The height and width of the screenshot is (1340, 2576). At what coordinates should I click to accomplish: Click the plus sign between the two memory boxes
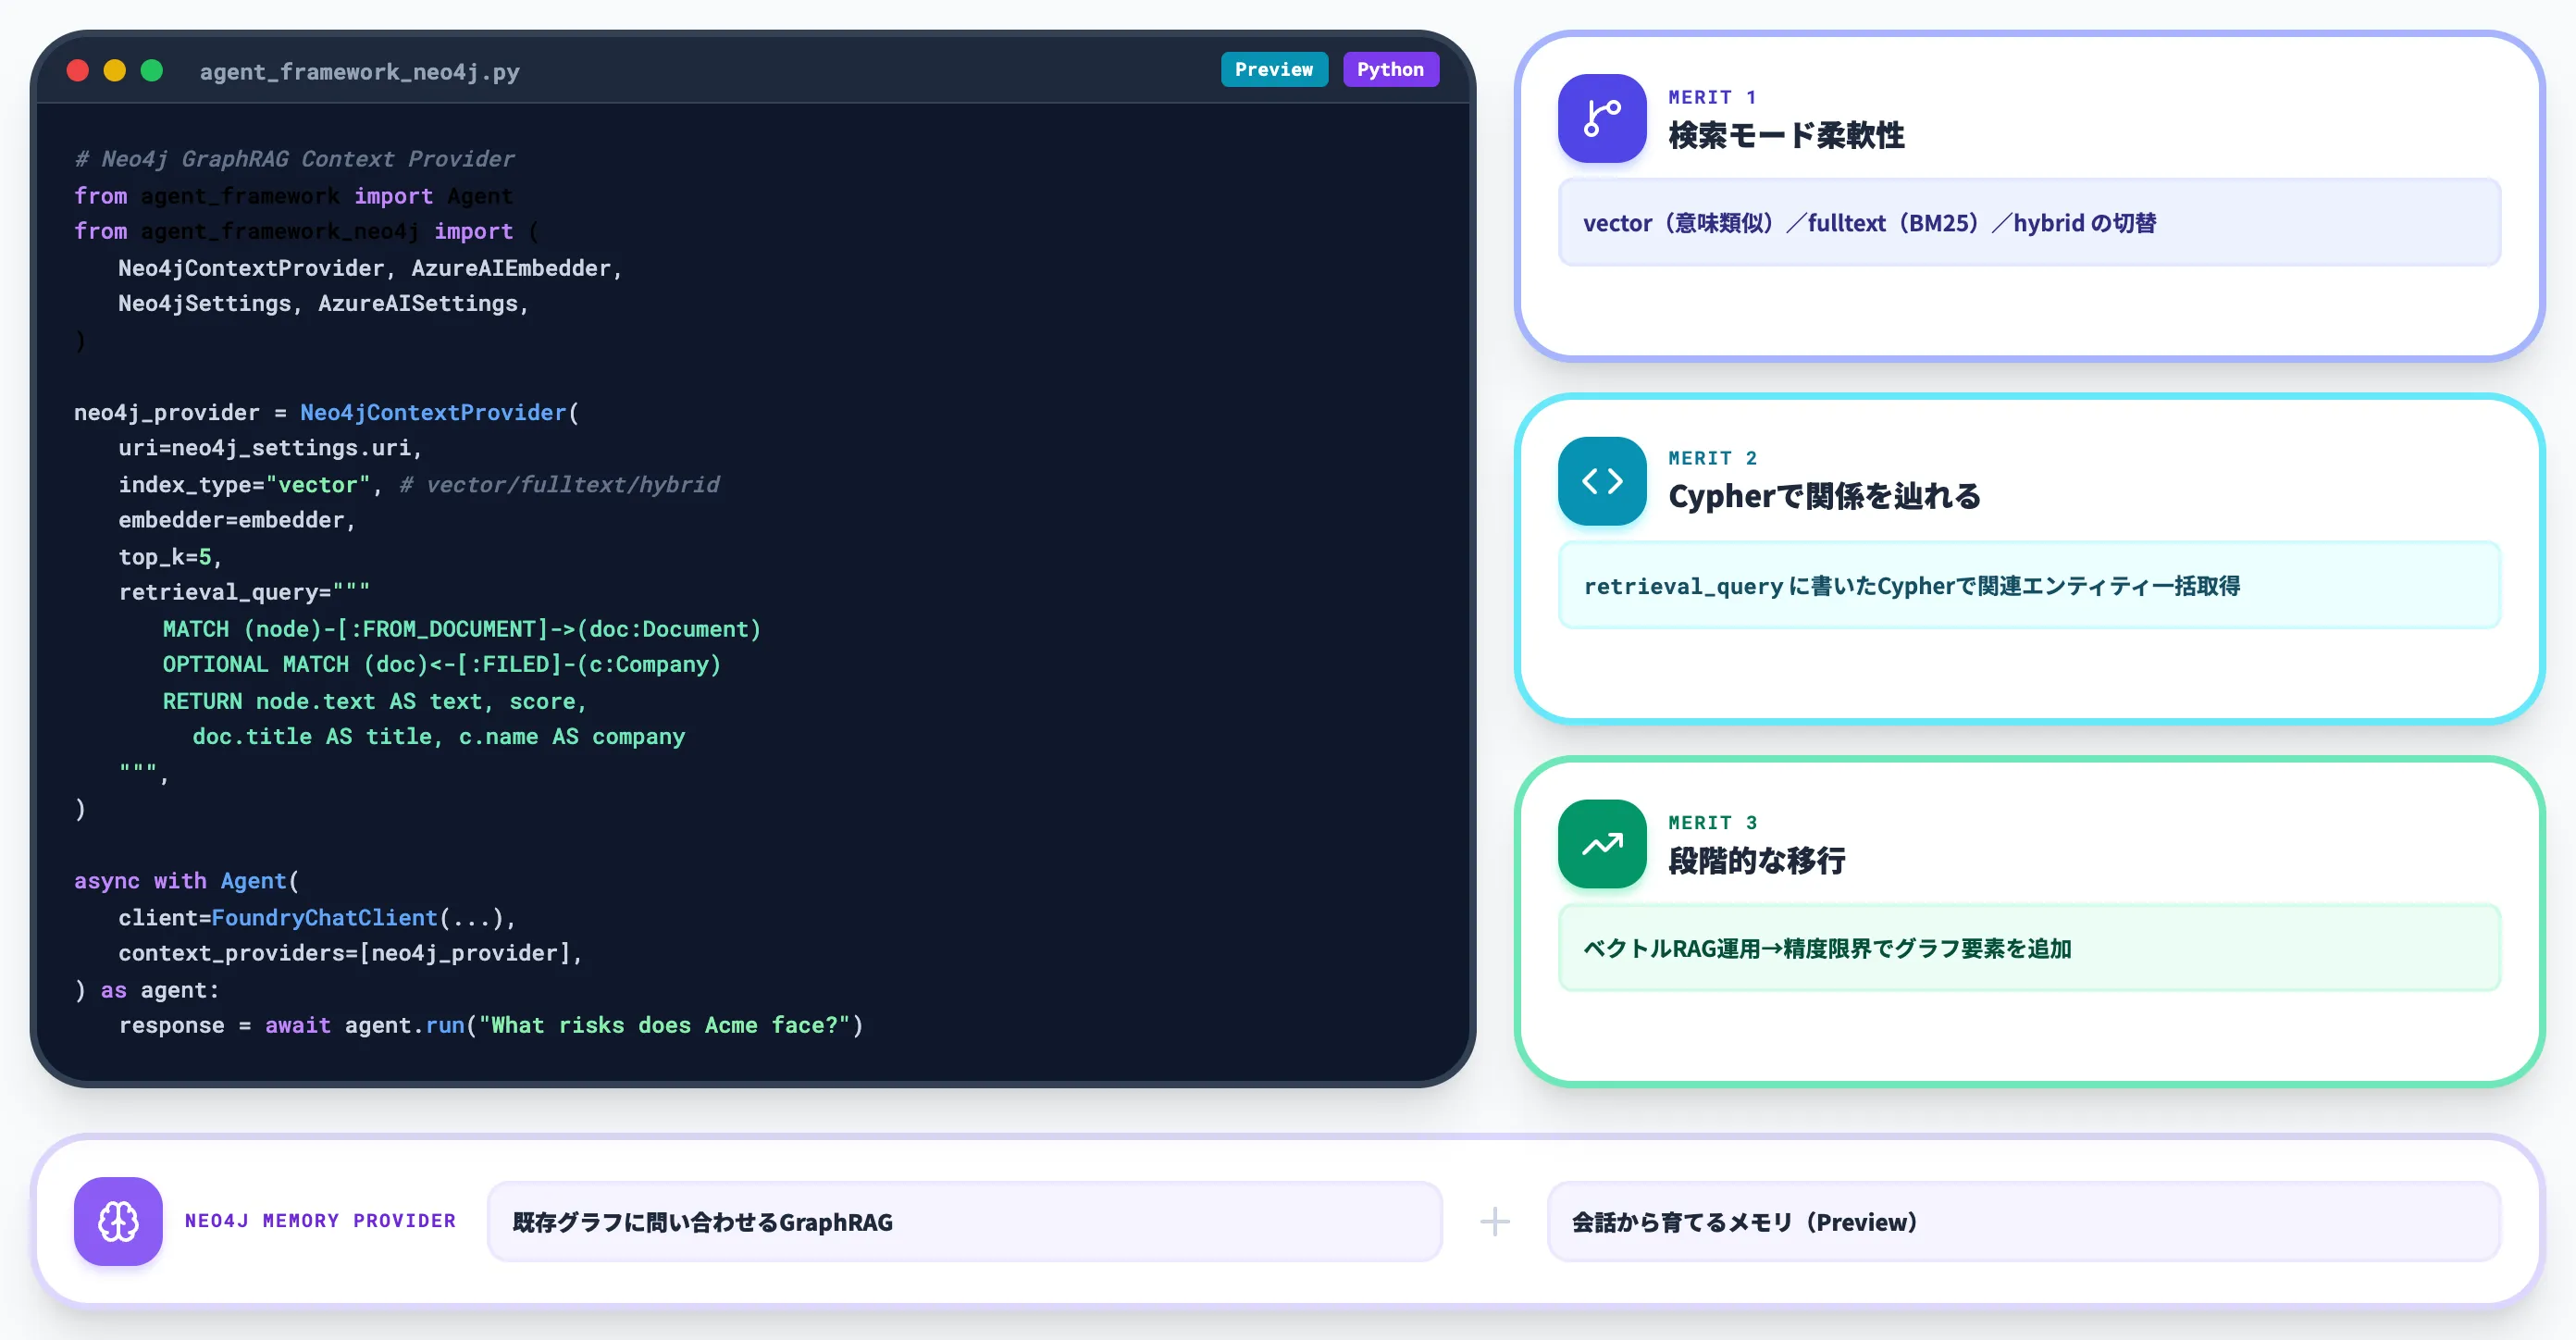(x=1495, y=1221)
